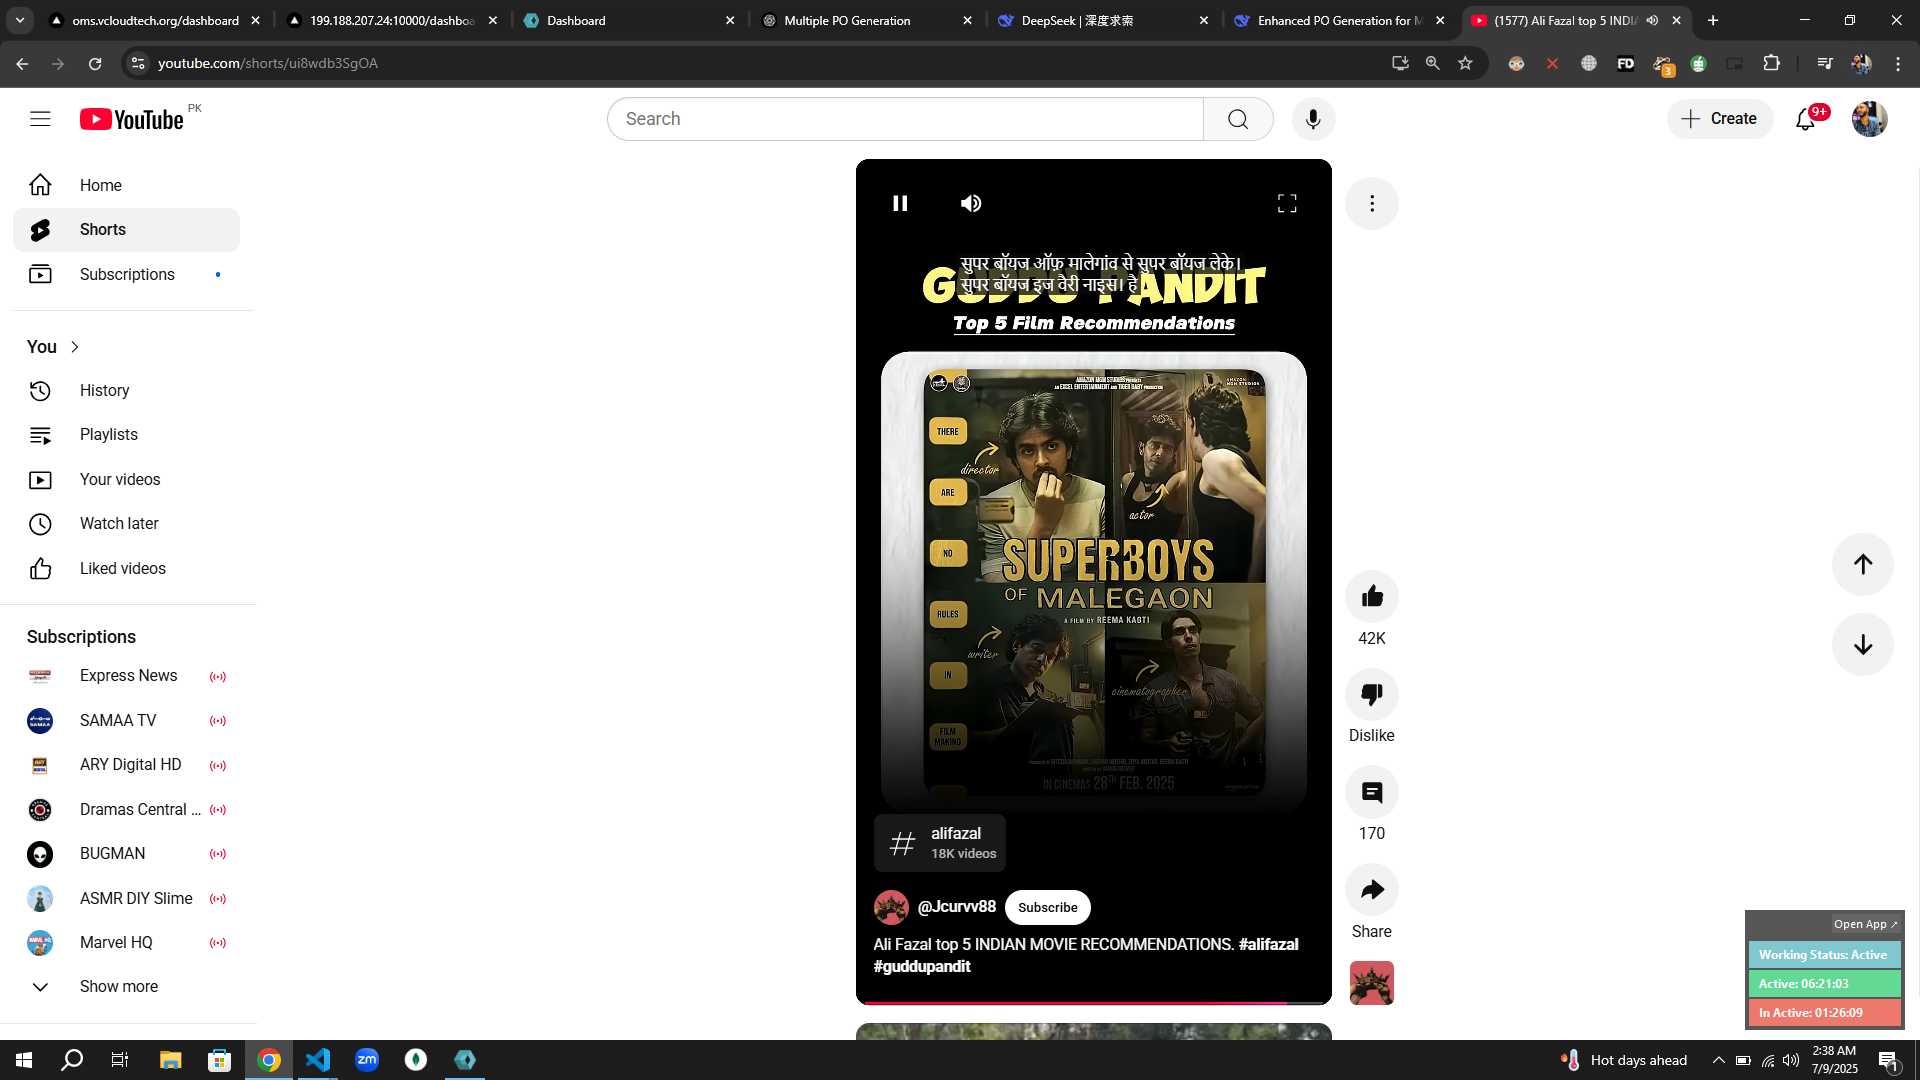
Task: Pause the playing Short
Action: [x=900, y=203]
